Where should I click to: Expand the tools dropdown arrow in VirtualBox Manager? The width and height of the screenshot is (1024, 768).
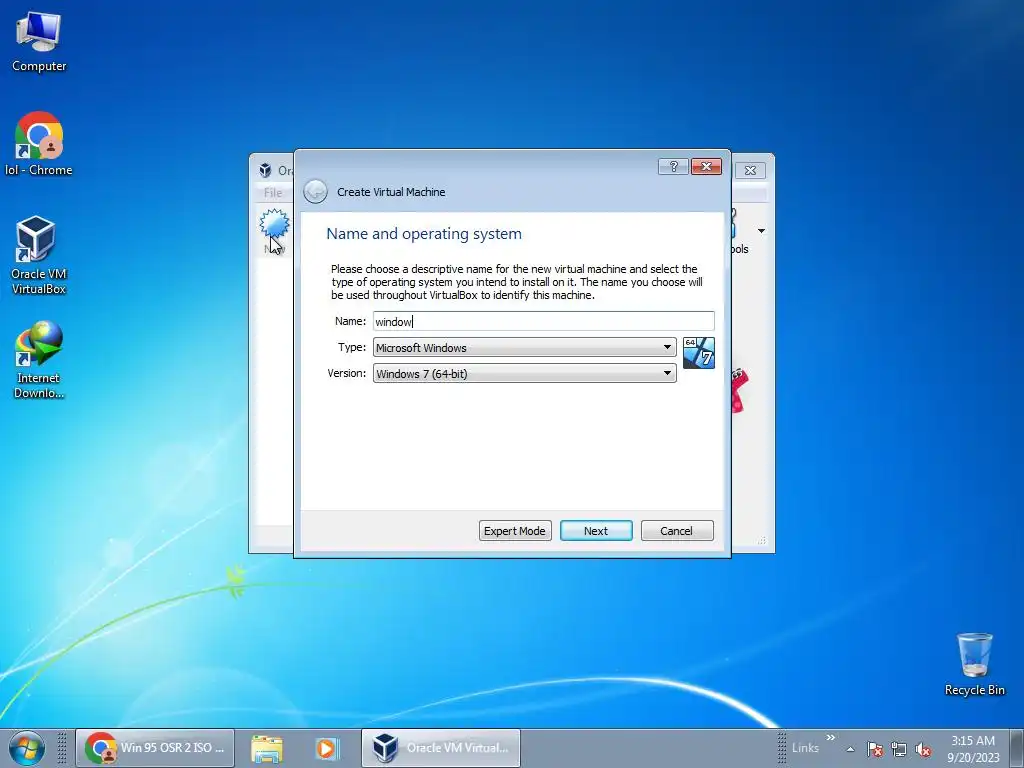pyautogui.click(x=761, y=231)
